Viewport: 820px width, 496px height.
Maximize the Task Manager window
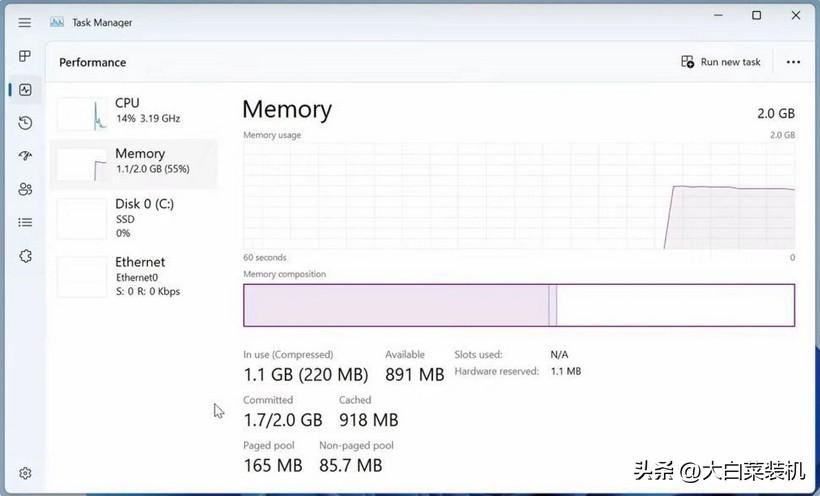pos(757,15)
